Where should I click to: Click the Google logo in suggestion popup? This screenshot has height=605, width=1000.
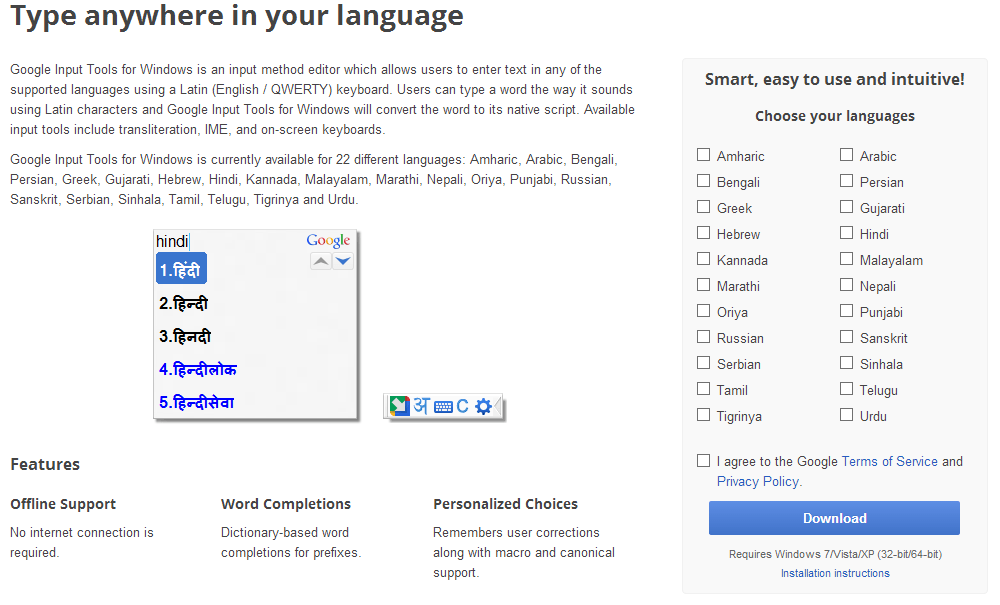328,240
